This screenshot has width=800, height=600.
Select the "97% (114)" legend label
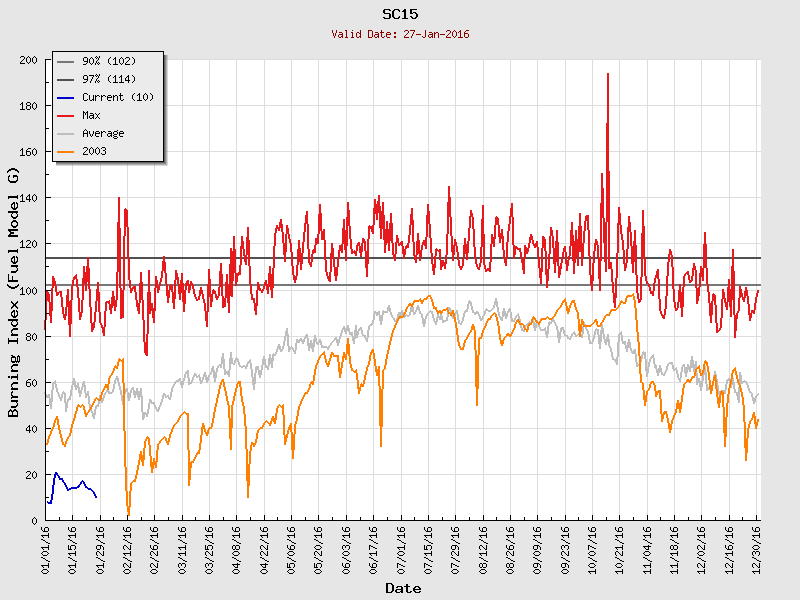109,79
